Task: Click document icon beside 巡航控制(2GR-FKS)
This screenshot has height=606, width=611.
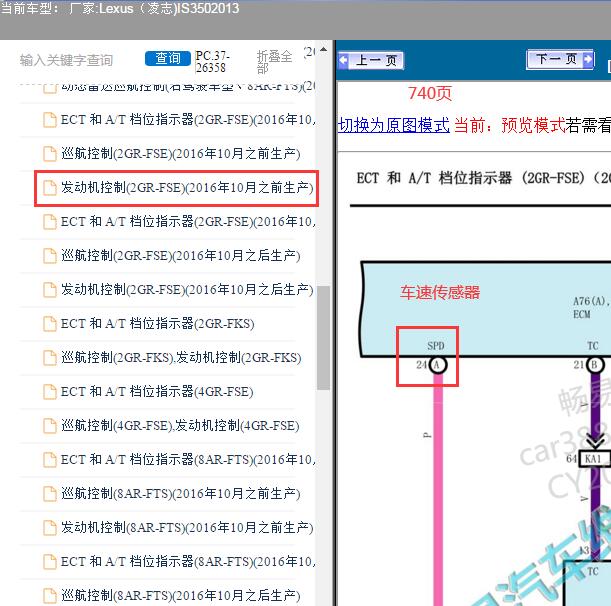Action: pyautogui.click(x=49, y=358)
